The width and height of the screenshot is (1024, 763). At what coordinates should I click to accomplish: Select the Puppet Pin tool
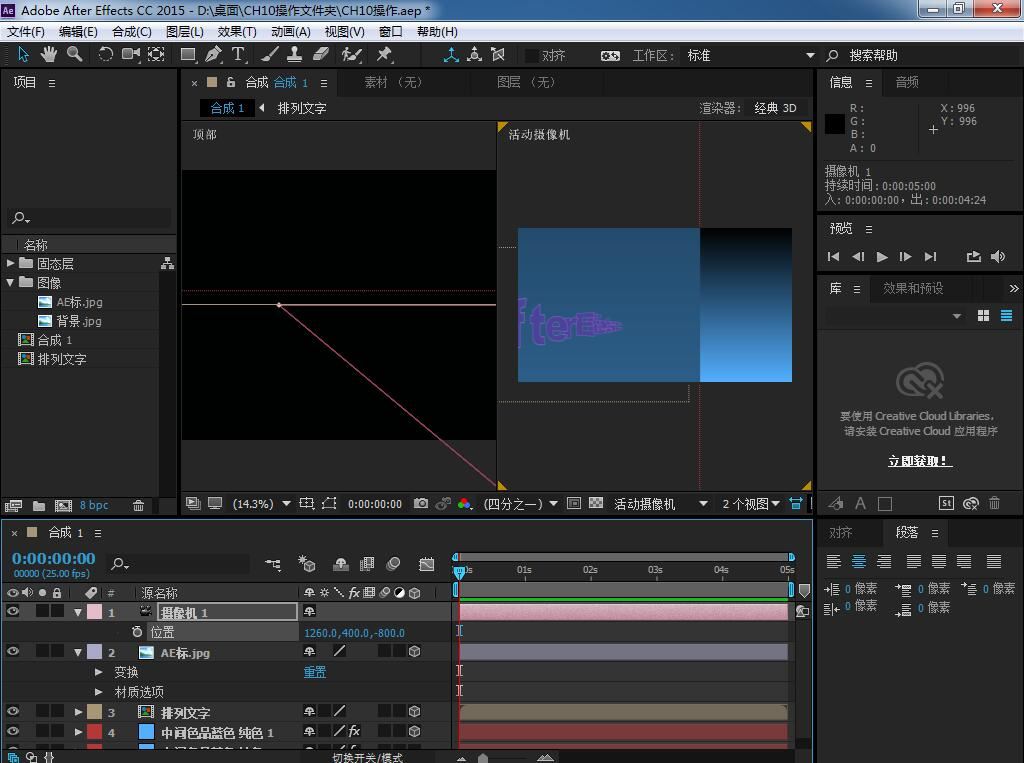point(384,54)
